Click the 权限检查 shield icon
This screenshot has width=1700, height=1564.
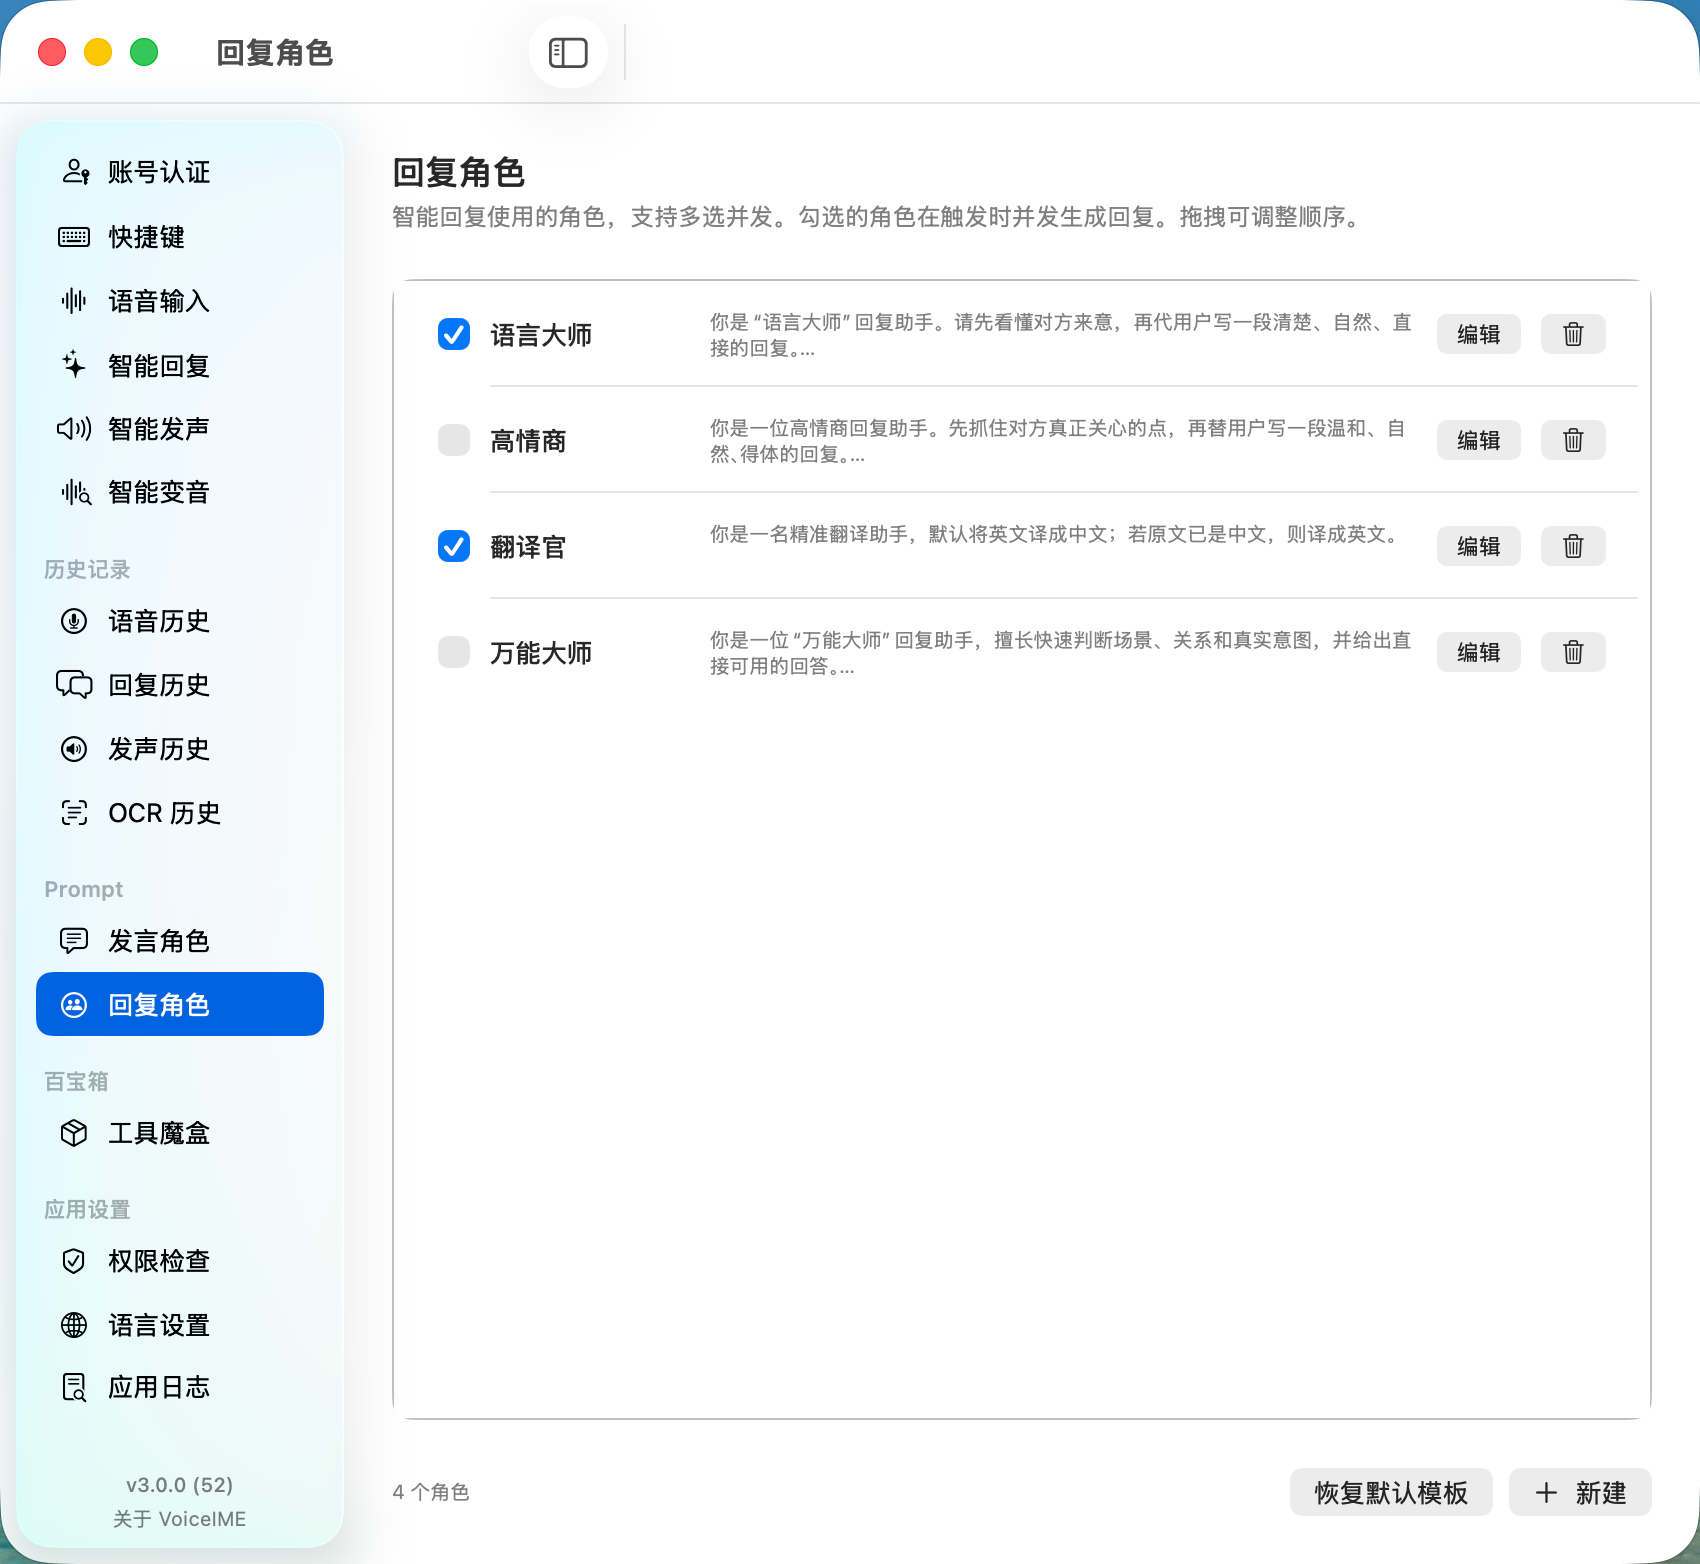[74, 1261]
